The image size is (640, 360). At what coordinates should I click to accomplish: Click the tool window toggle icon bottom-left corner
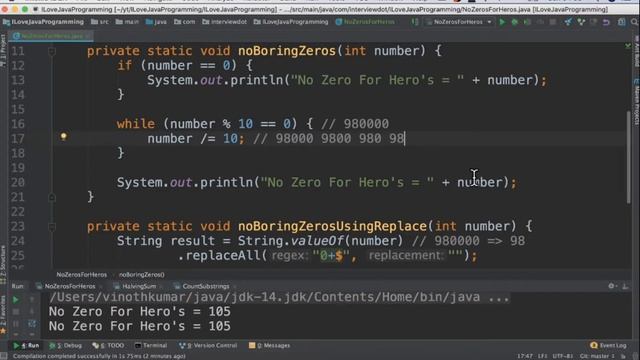4,356
